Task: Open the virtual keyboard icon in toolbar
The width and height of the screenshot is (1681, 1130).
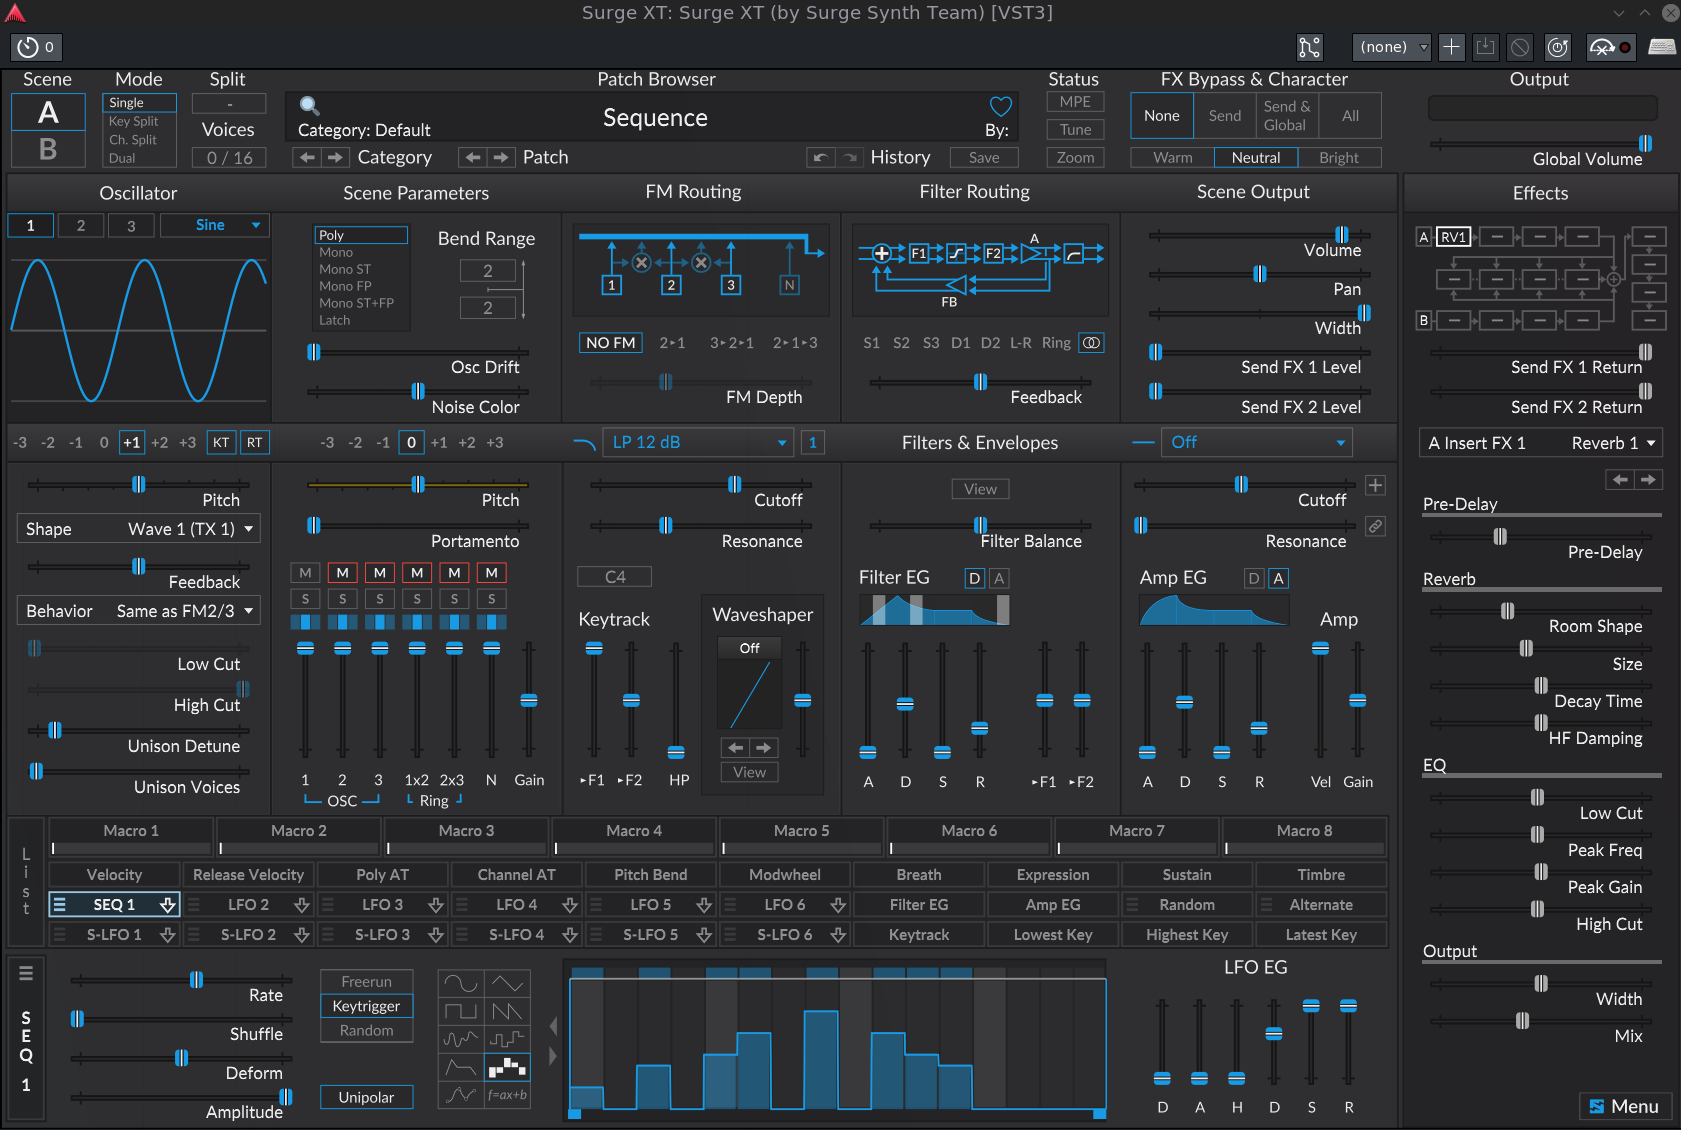Action: click(x=1661, y=47)
